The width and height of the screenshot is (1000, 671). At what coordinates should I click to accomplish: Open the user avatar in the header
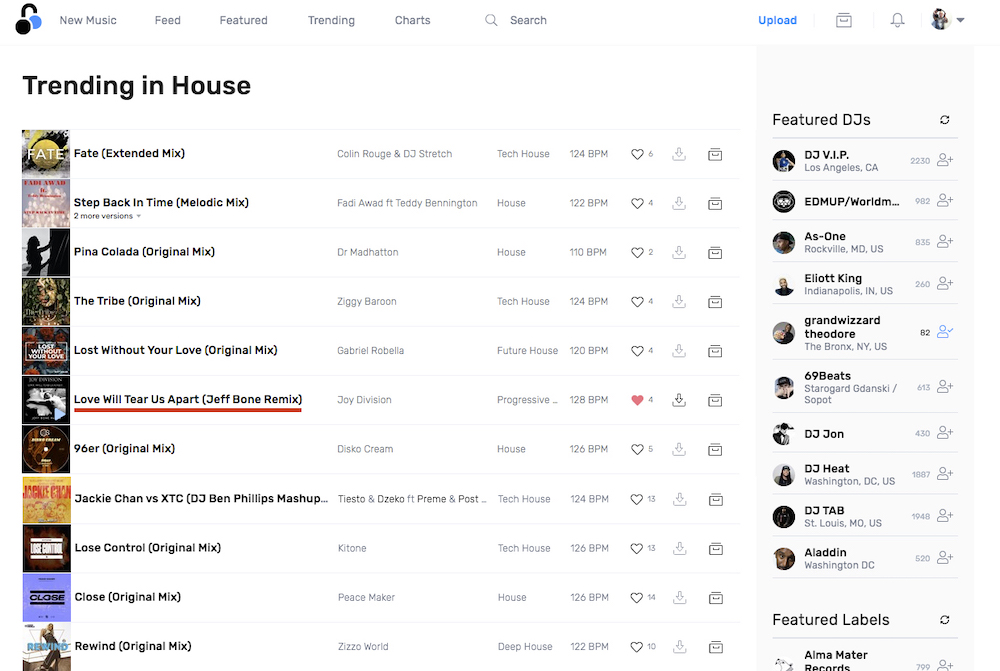940,19
